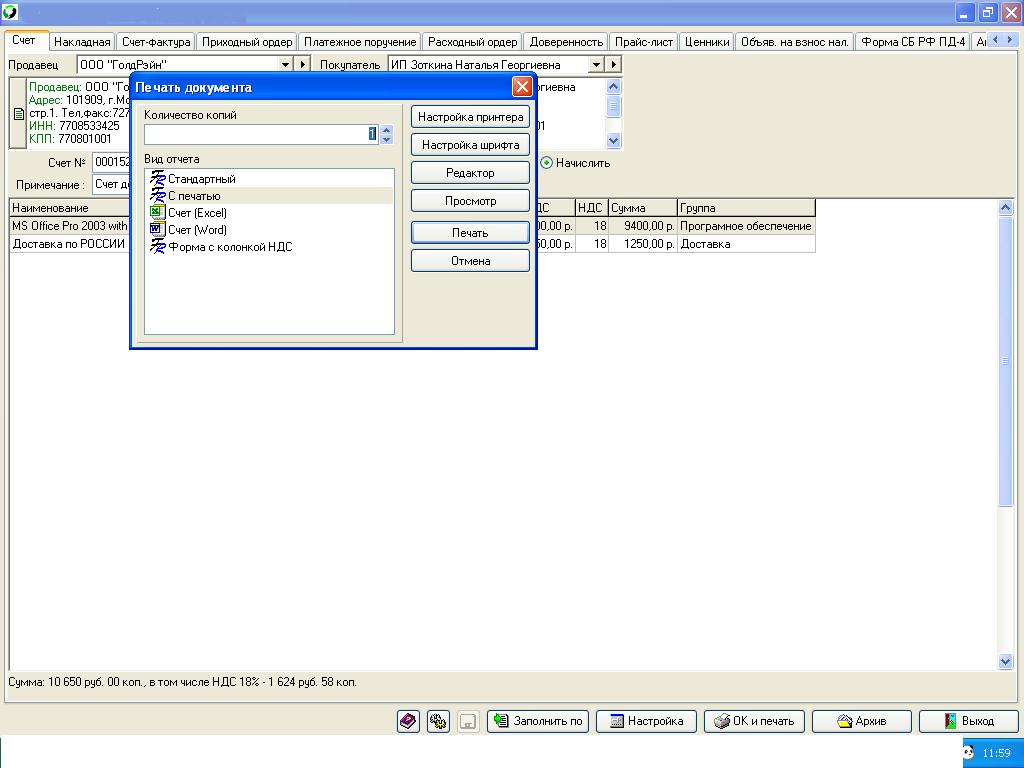This screenshot has height=768, width=1024.
Task: Open the Настройка button at bottom
Action: (646, 721)
